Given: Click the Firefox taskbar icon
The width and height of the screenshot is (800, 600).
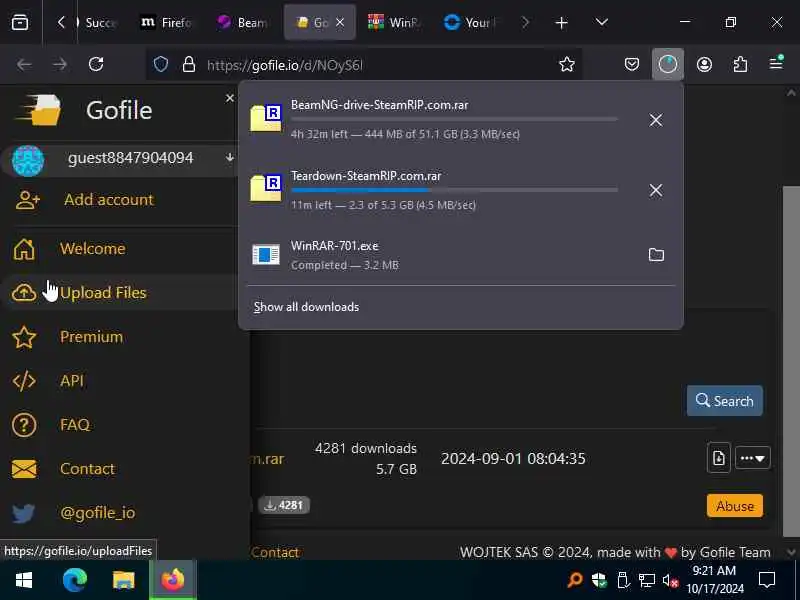Looking at the screenshot, I should point(172,580).
